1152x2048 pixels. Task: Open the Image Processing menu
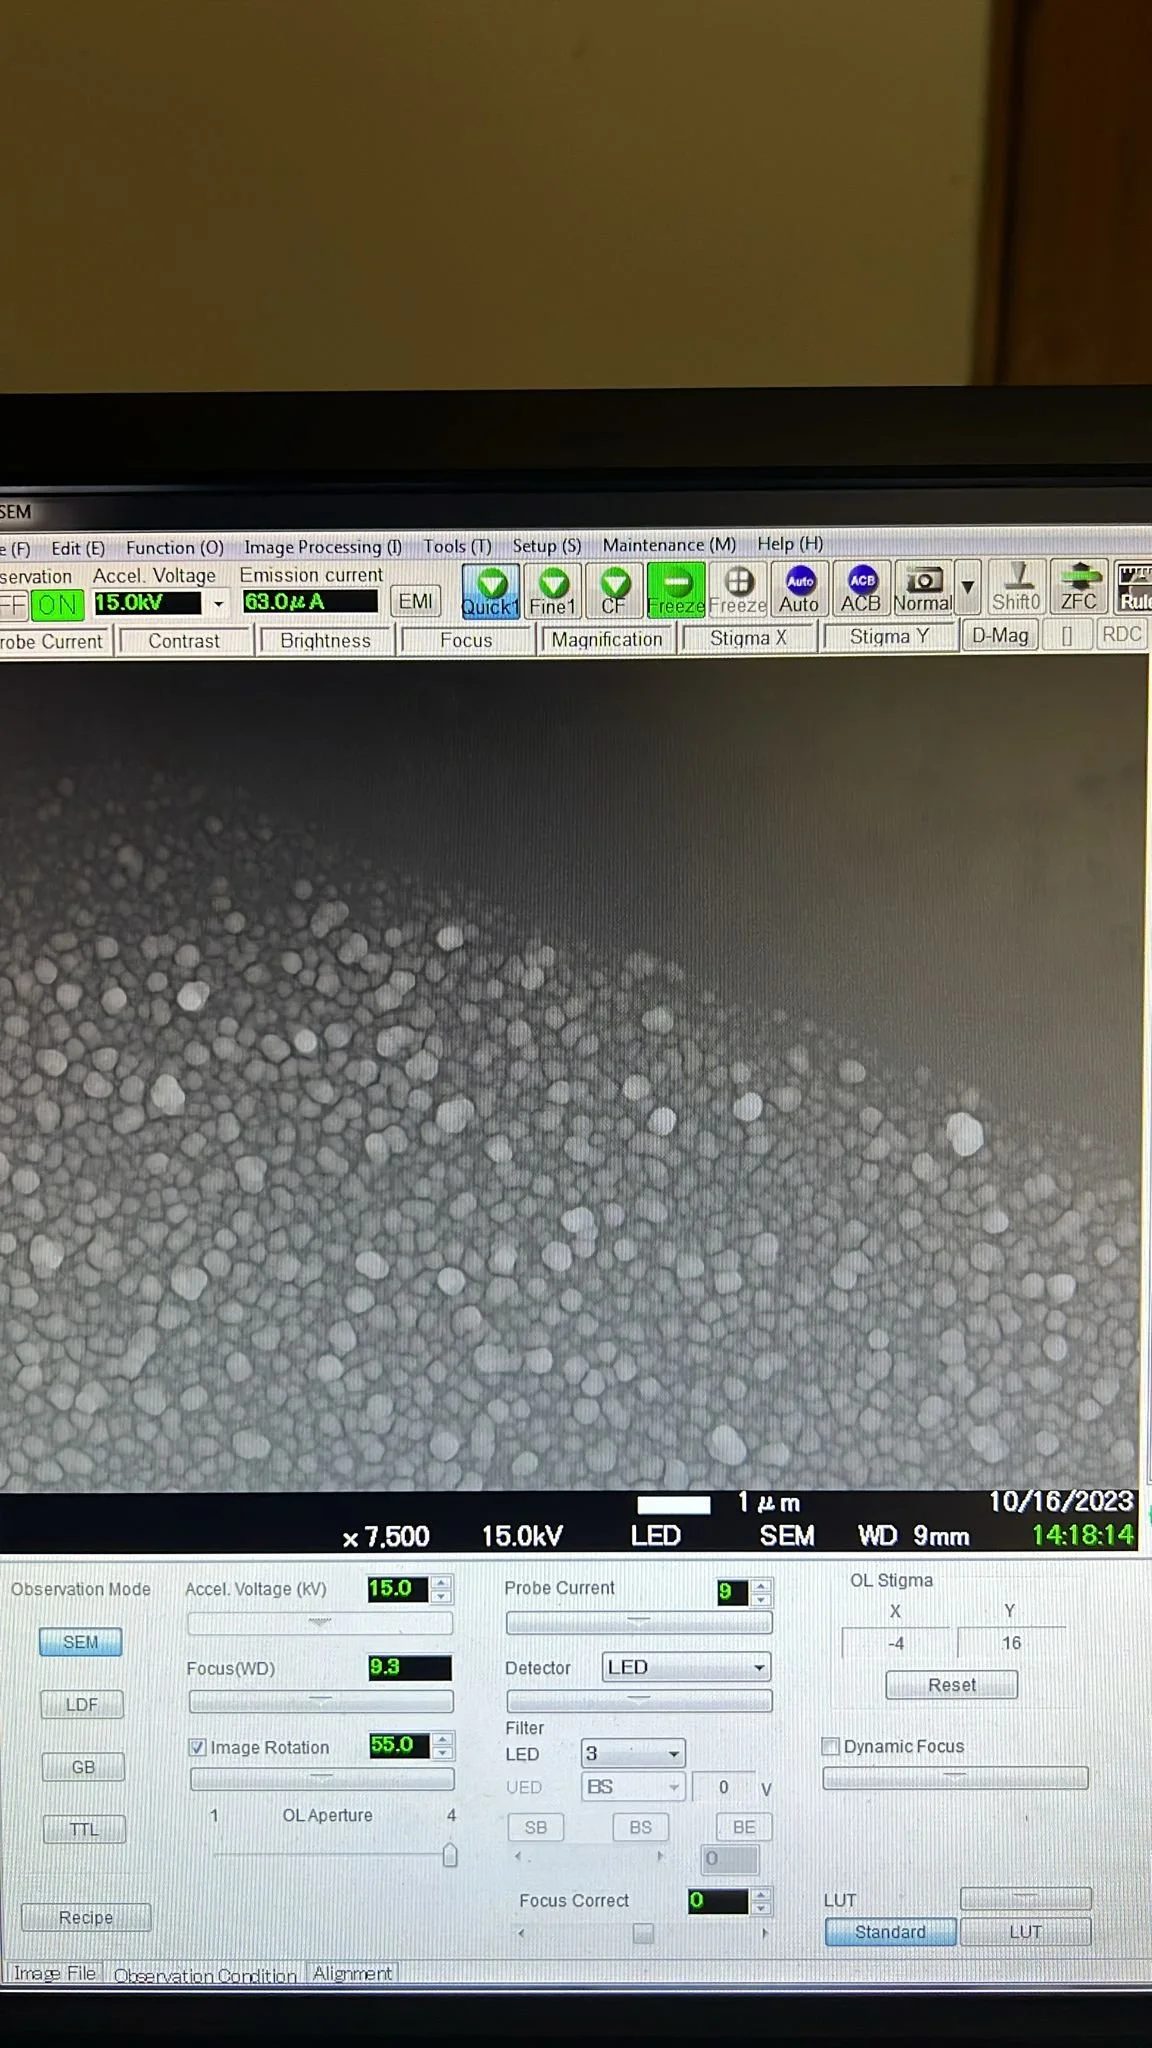click(323, 547)
